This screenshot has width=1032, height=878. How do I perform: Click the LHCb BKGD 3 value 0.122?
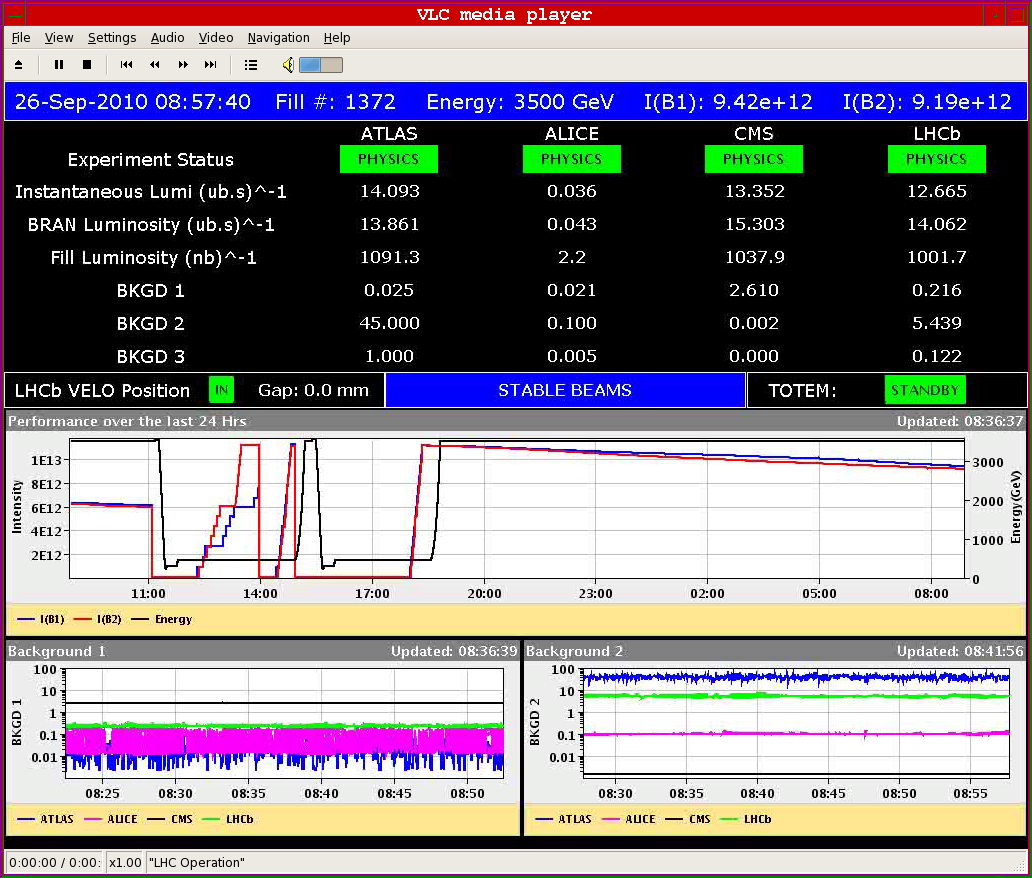[x=937, y=356]
